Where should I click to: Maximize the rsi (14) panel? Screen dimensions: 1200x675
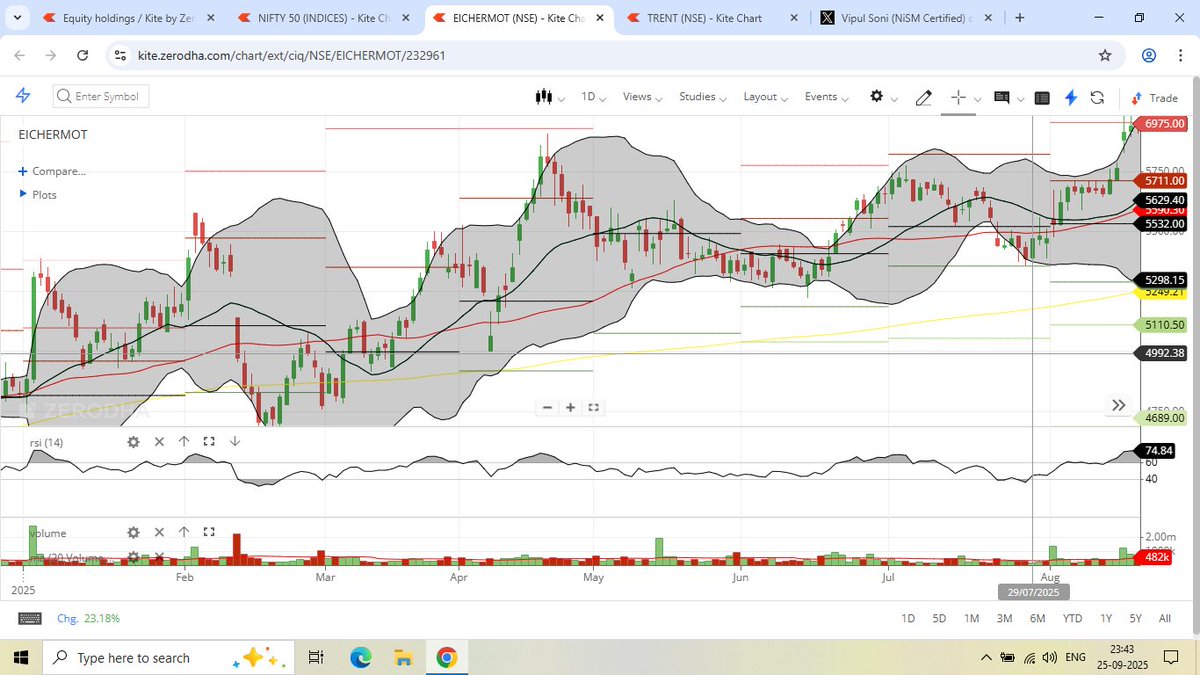(x=209, y=441)
